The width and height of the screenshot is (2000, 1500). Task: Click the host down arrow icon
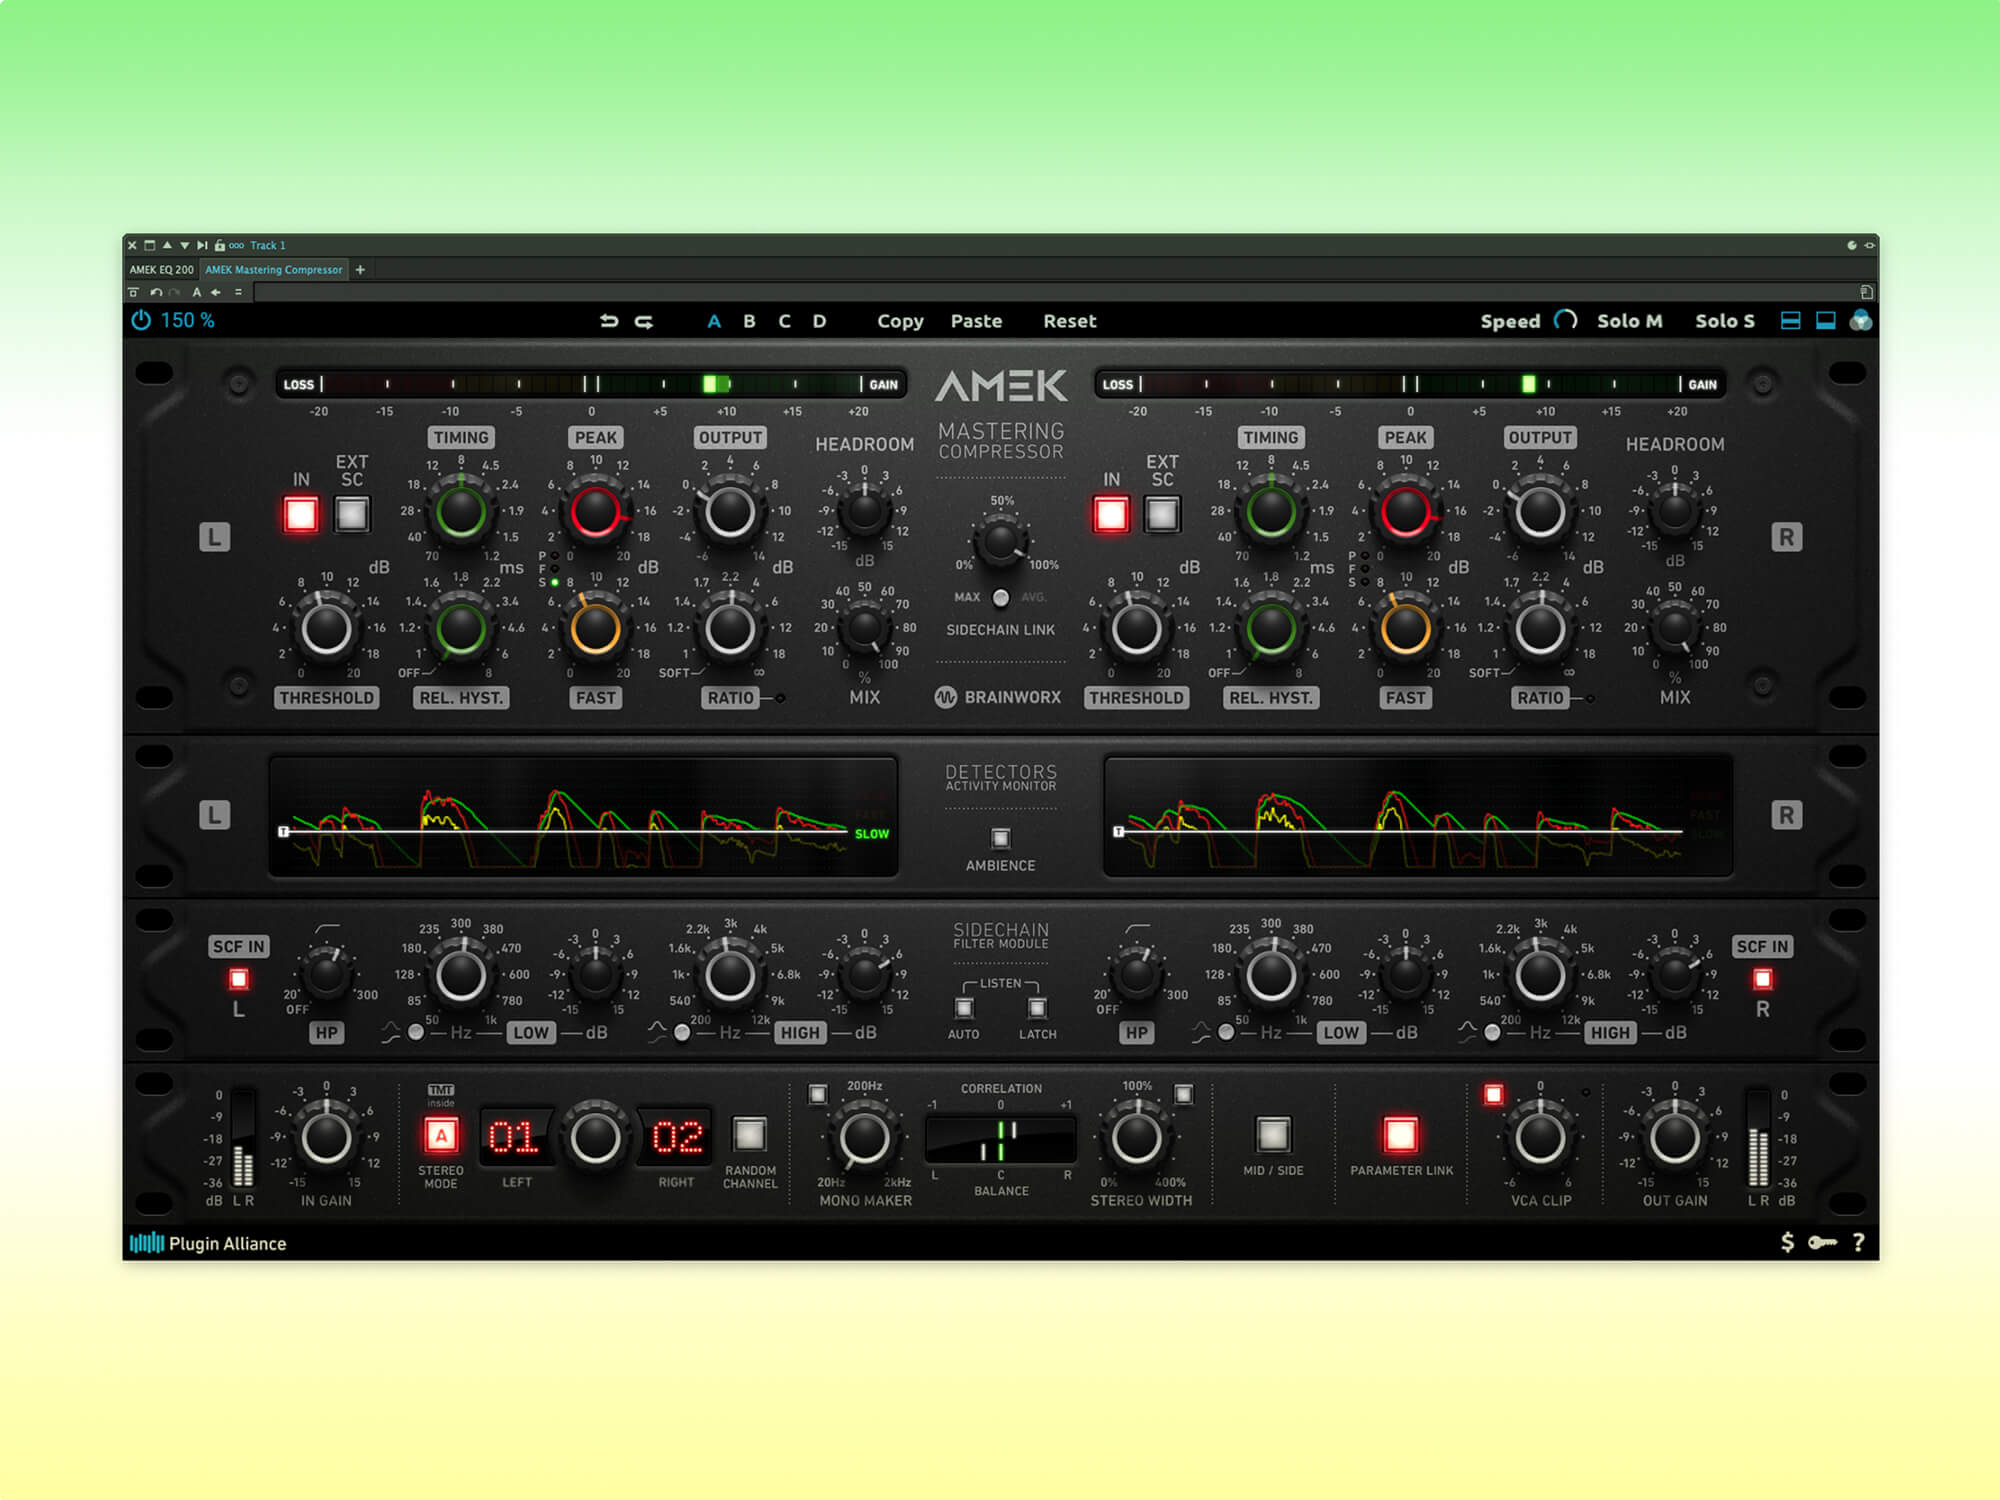point(185,245)
